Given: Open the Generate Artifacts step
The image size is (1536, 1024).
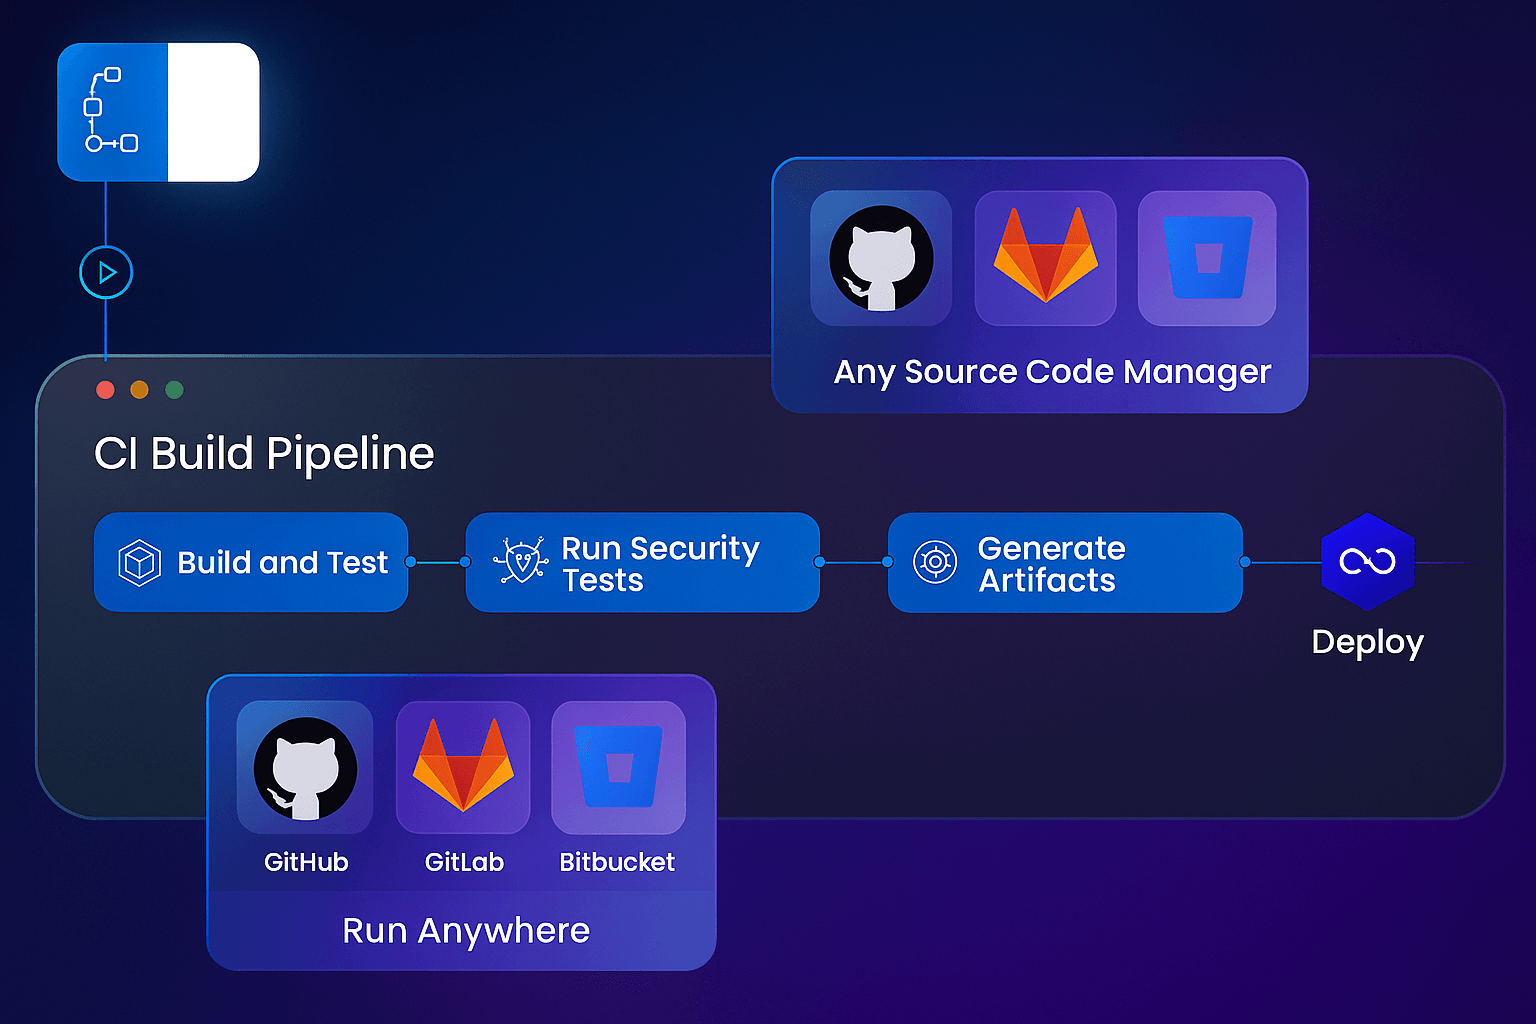Looking at the screenshot, I should (x=1065, y=562).
